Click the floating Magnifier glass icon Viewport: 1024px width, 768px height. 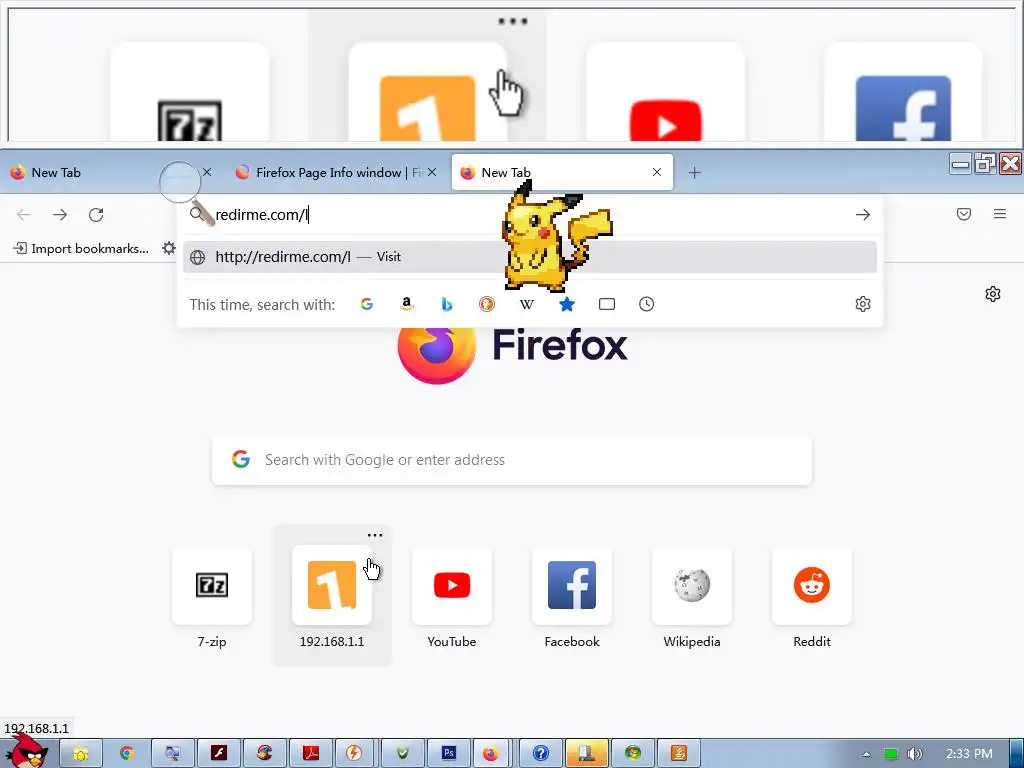(x=185, y=191)
